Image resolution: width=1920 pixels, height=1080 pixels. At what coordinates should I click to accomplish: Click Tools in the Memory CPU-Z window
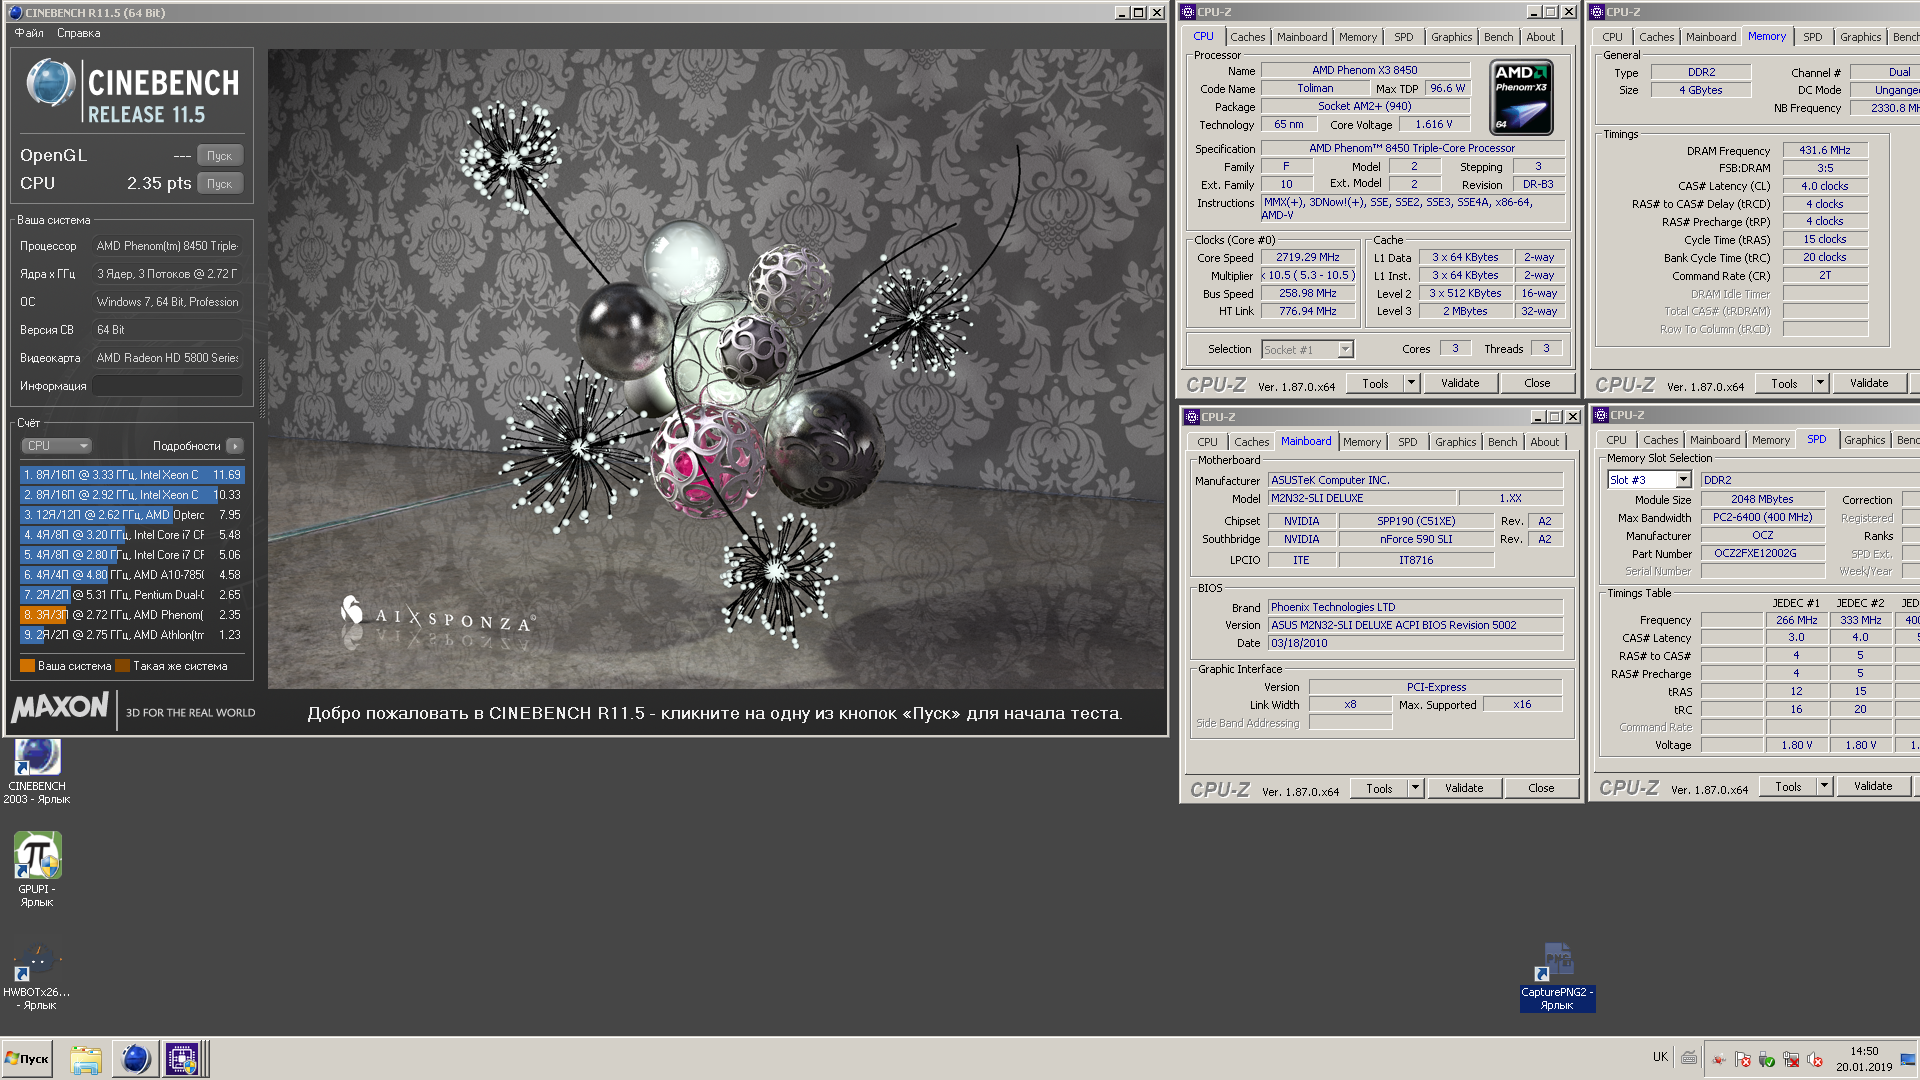(1784, 383)
